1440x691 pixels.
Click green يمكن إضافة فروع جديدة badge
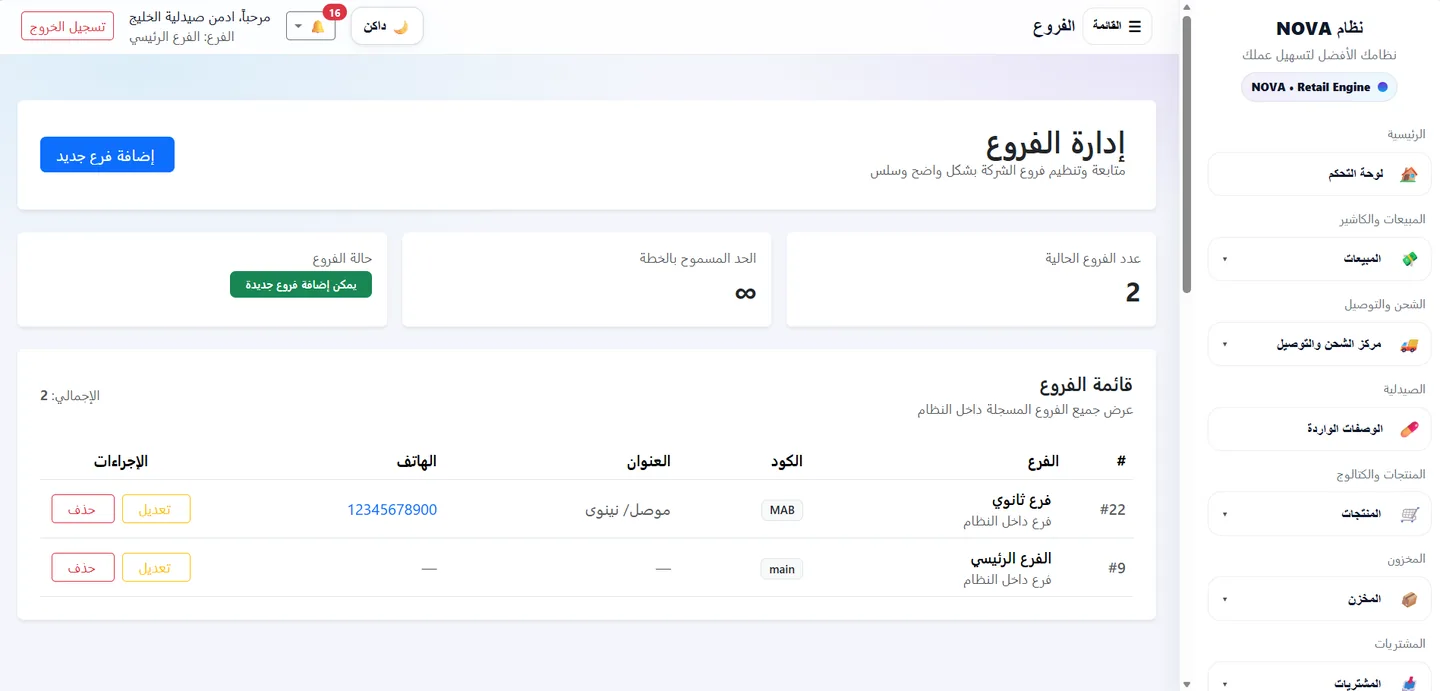click(x=301, y=285)
